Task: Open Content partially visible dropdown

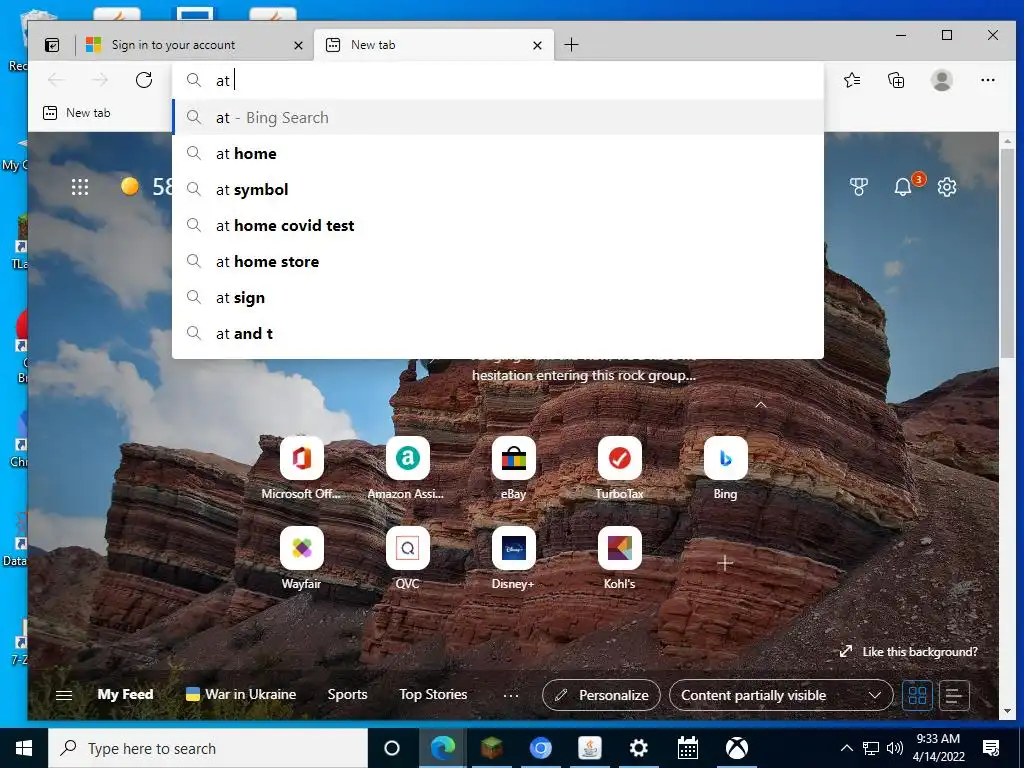Action: click(x=781, y=695)
